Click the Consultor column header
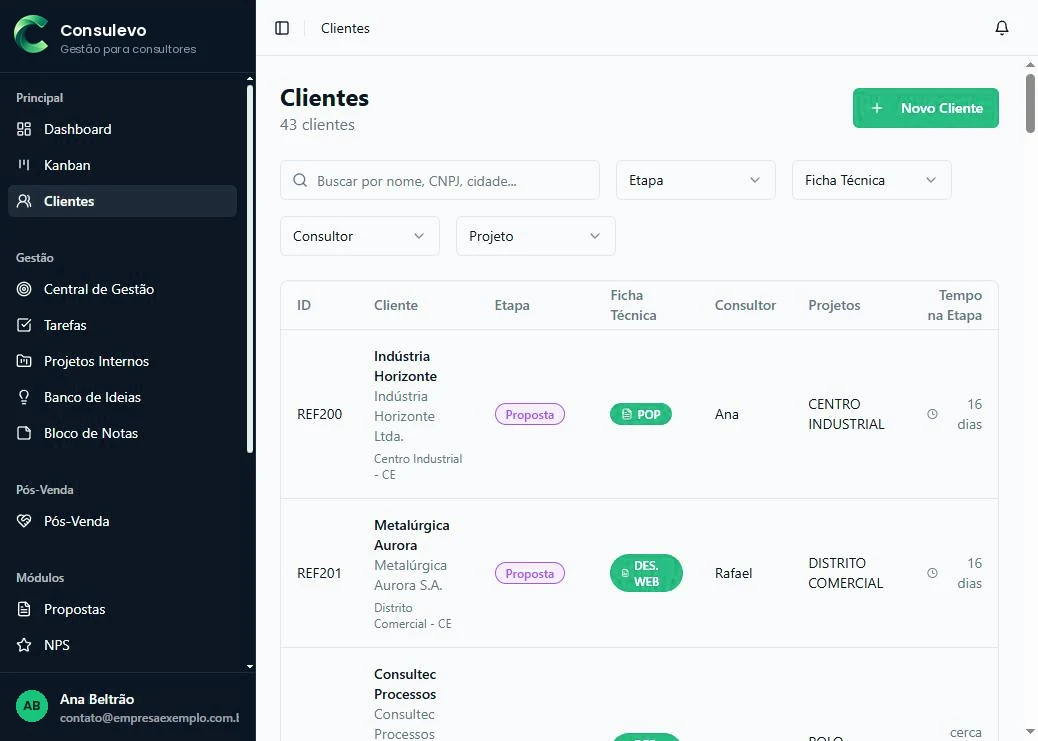 (745, 305)
